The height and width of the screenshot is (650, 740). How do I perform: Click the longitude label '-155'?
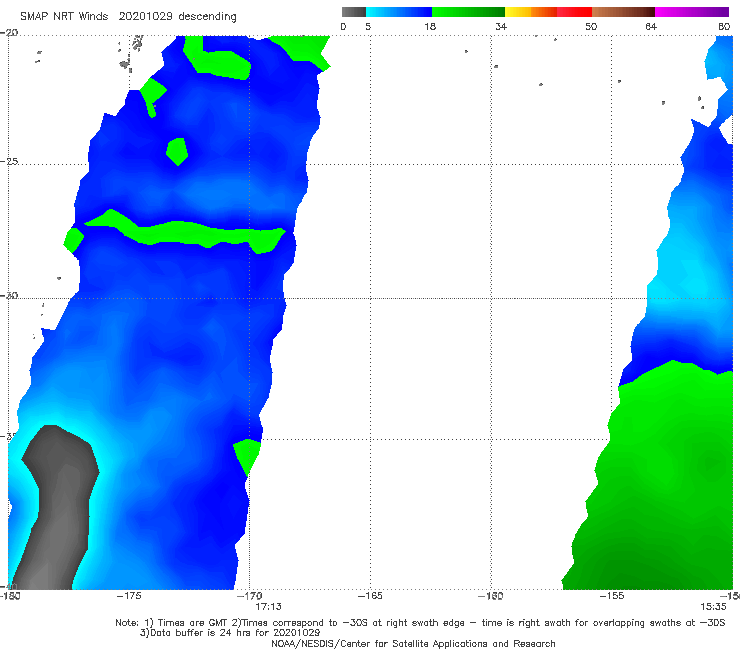point(612,596)
